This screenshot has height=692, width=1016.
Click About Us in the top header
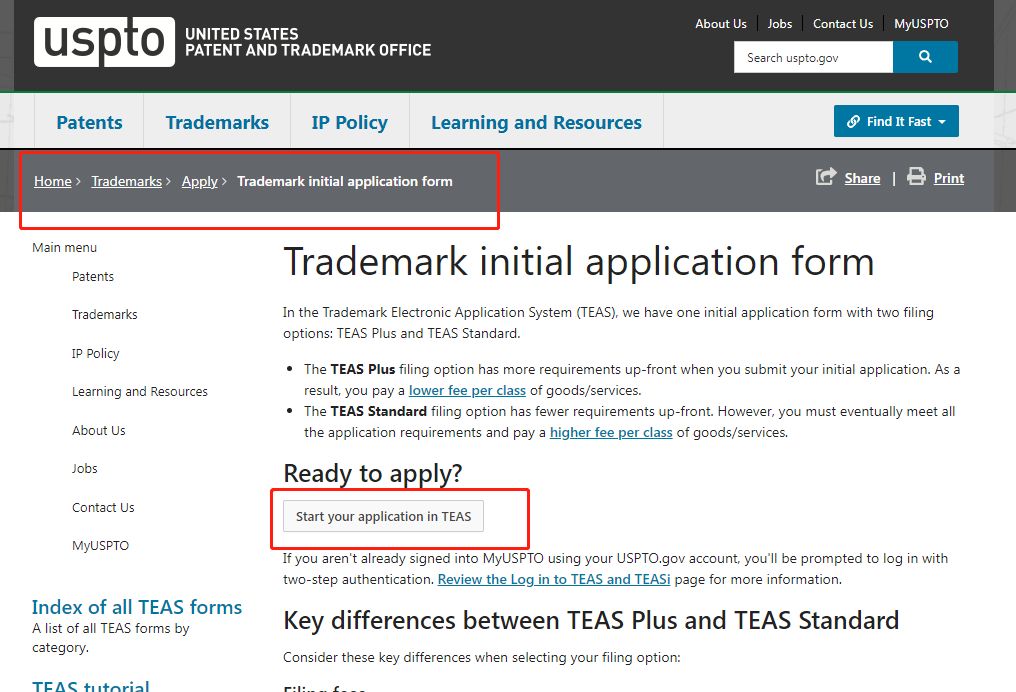(x=721, y=24)
